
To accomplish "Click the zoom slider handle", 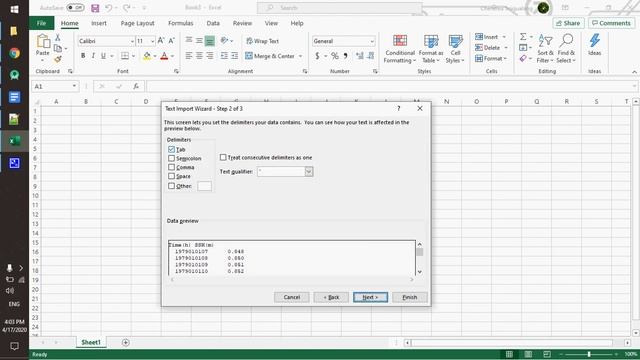I will pyautogui.click(x=589, y=354).
